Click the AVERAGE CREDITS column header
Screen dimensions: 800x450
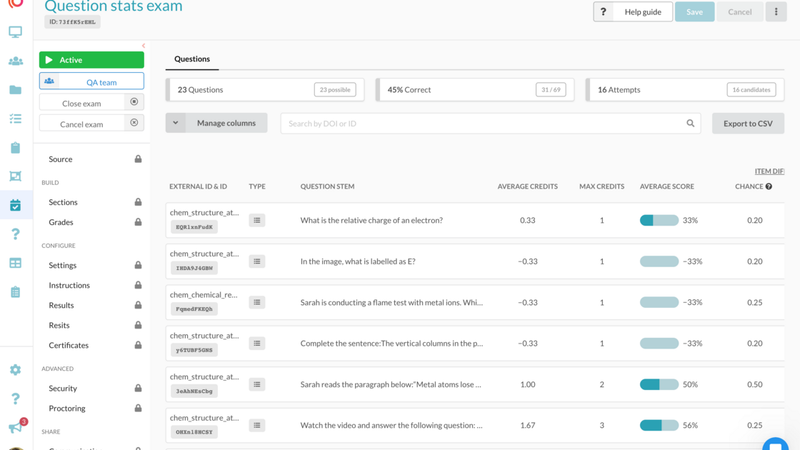tap(528, 187)
